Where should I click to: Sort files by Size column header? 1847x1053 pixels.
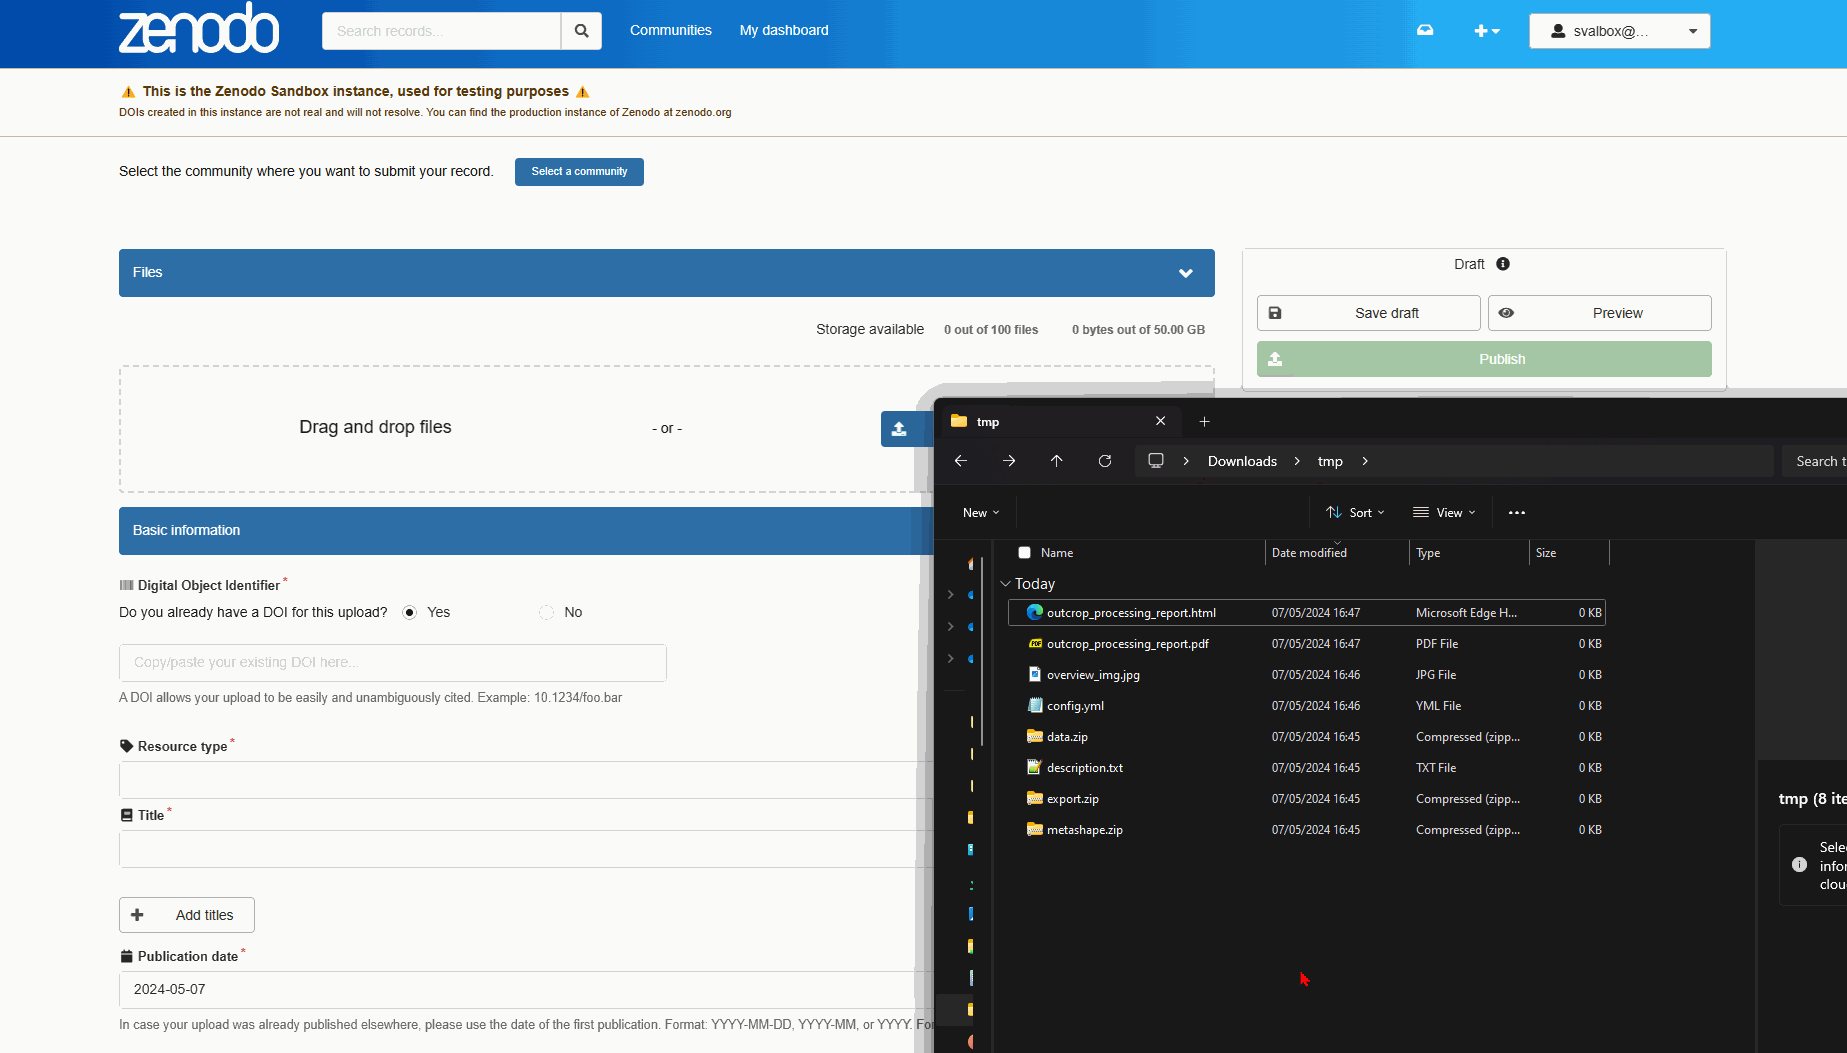point(1569,553)
